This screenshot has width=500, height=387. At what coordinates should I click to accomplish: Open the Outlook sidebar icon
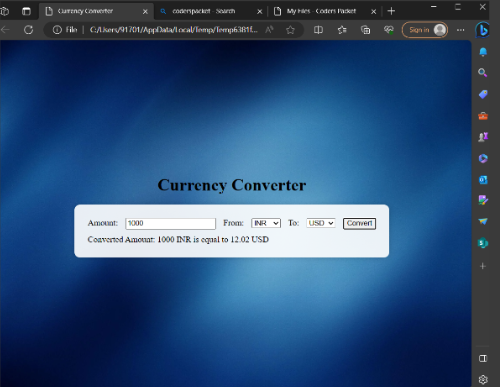point(483,180)
